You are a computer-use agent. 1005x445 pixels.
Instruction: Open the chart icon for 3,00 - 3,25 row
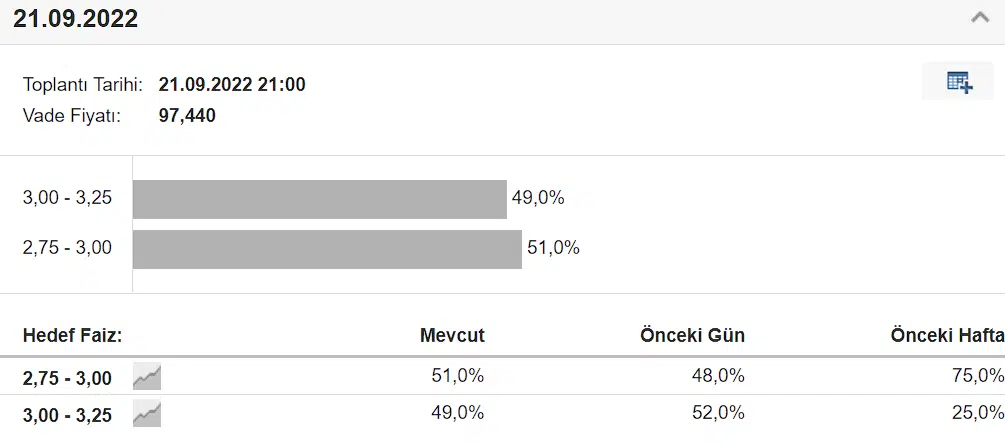[x=147, y=413]
